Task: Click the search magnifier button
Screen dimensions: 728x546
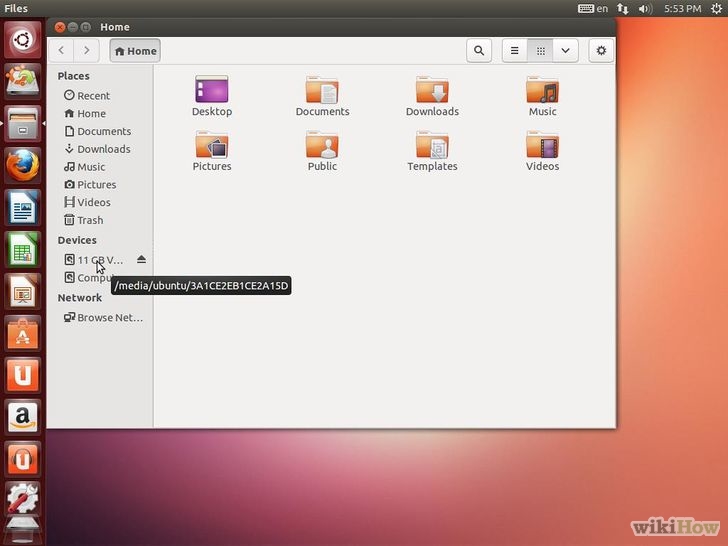Action: point(479,50)
